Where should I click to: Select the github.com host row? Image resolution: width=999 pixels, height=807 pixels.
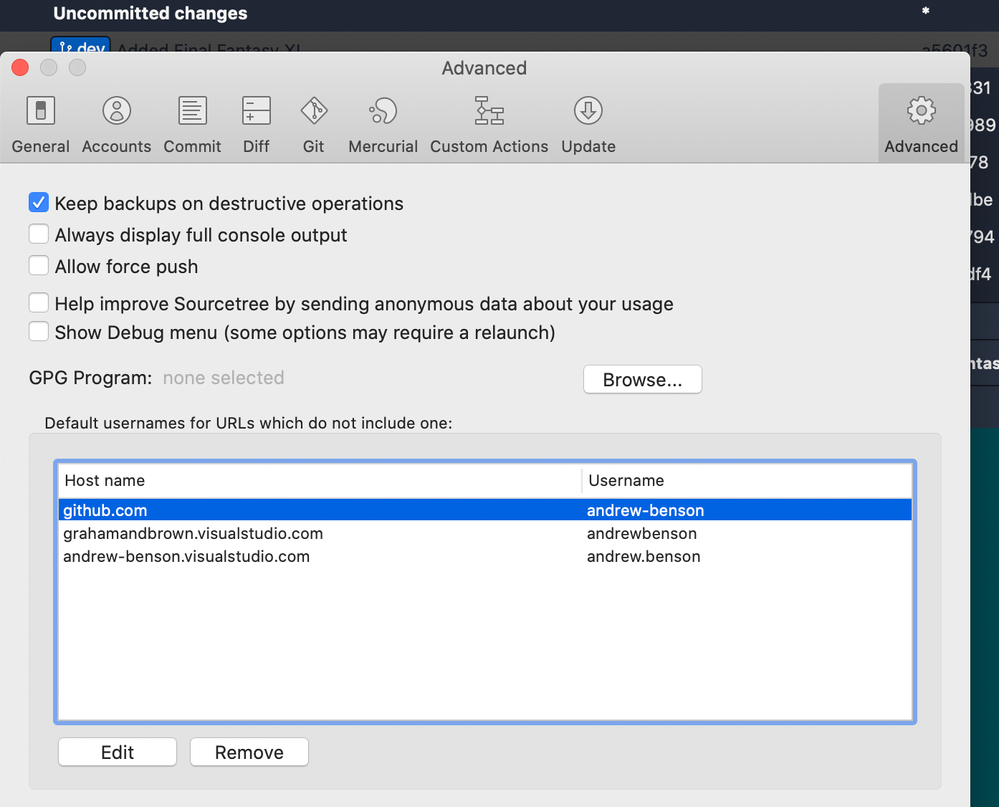[x=485, y=510]
